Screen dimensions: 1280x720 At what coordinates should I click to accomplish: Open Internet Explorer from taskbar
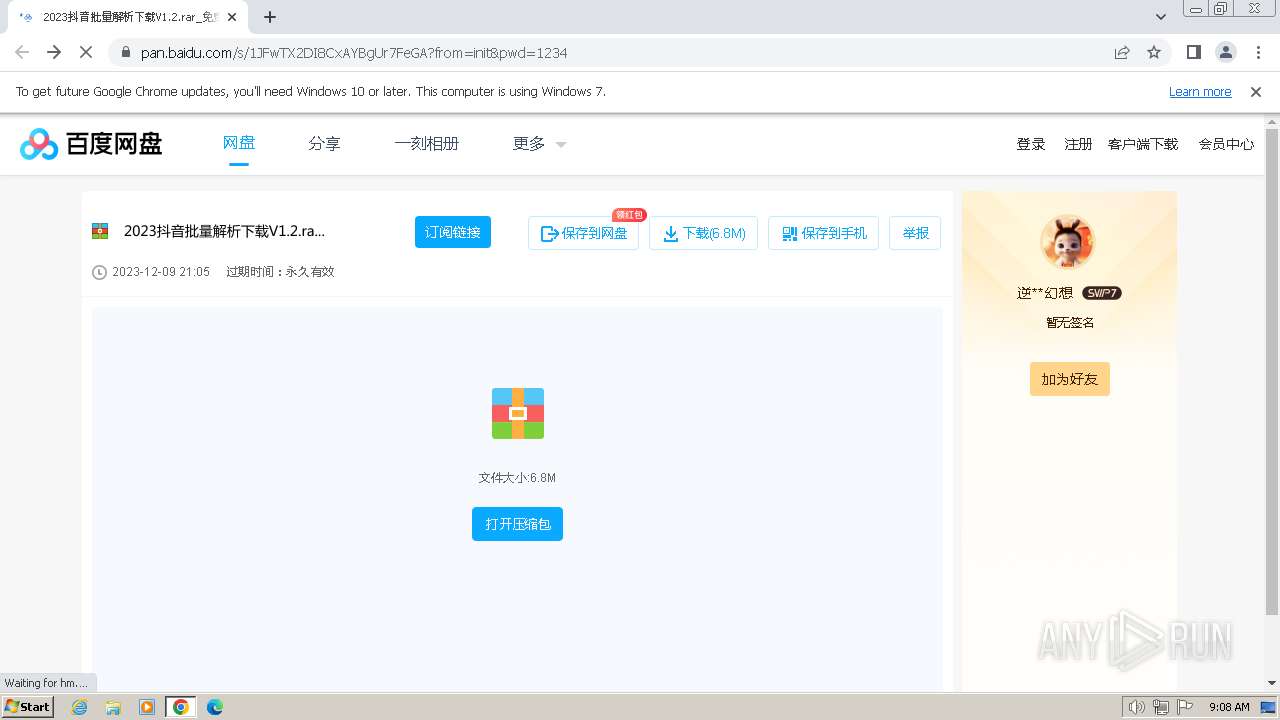[79, 707]
